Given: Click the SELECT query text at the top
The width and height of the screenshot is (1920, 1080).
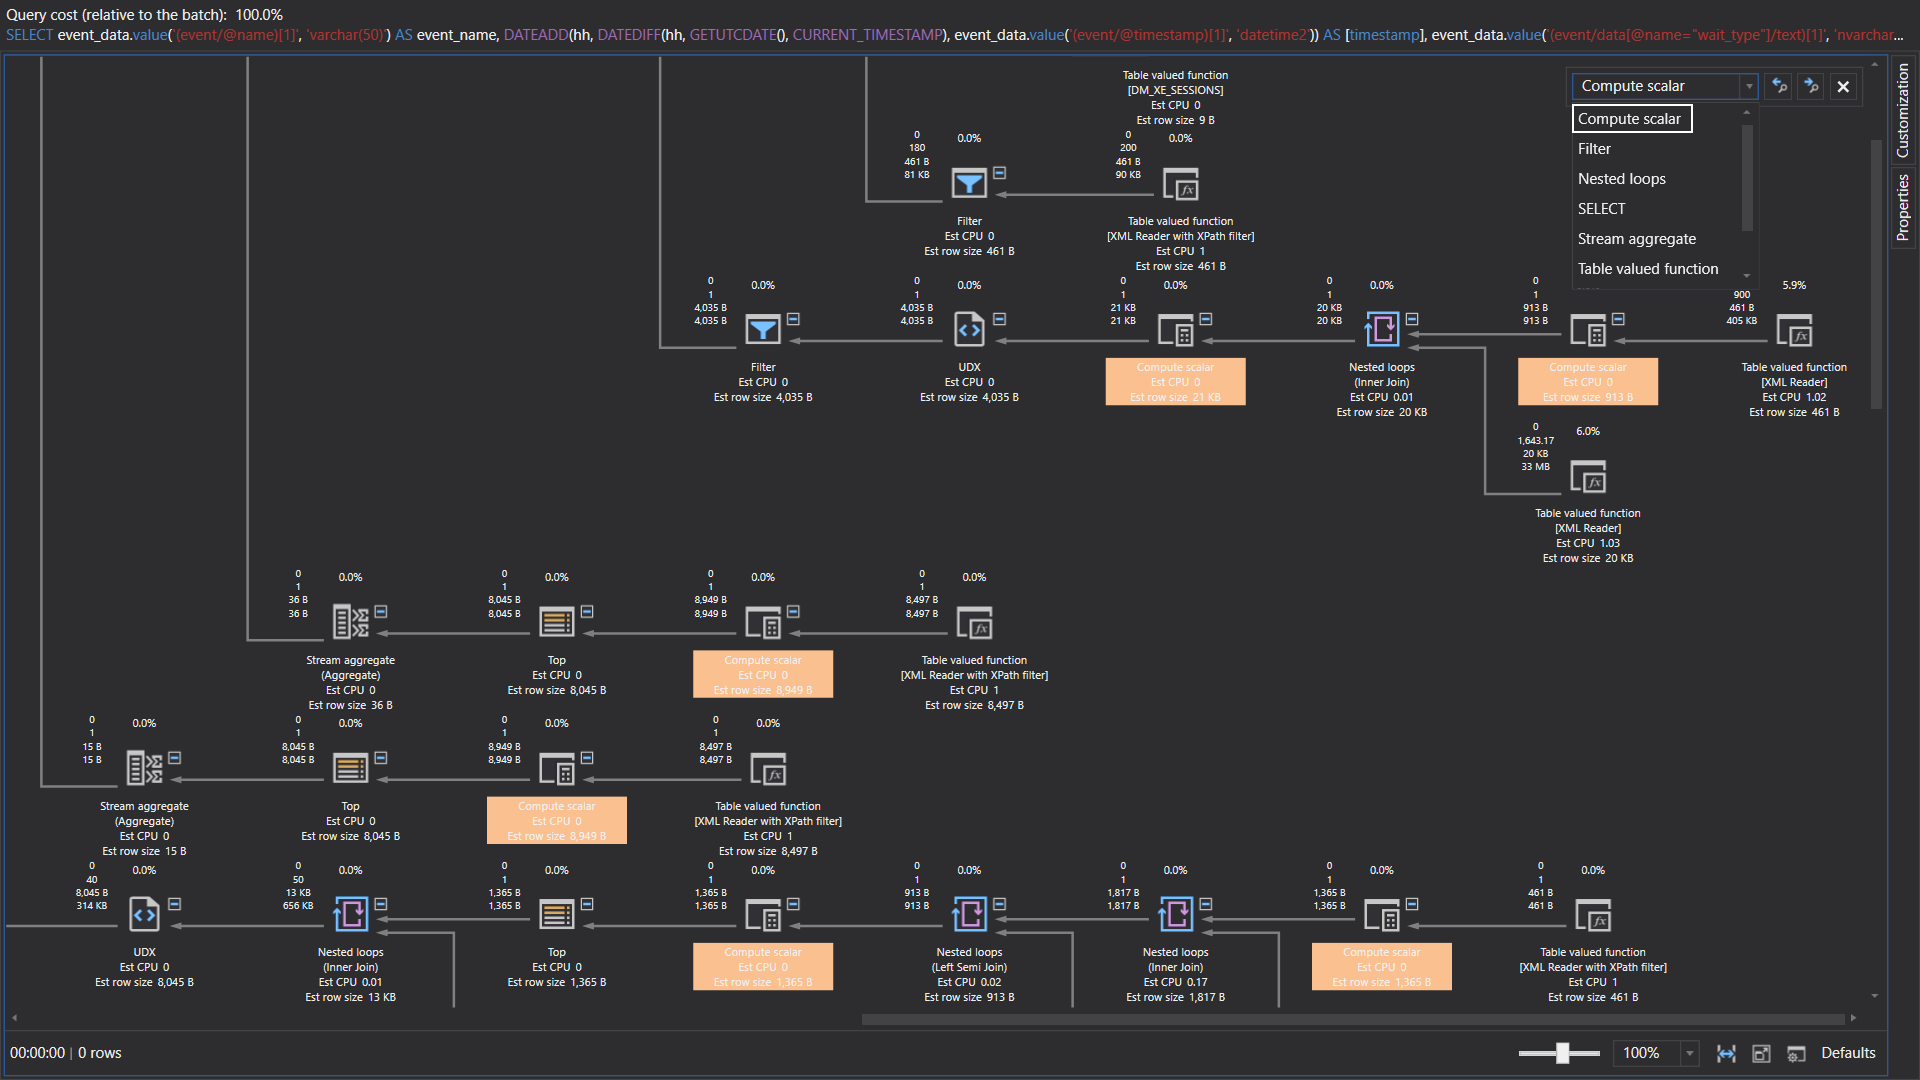Looking at the screenshot, I should coord(955,35).
